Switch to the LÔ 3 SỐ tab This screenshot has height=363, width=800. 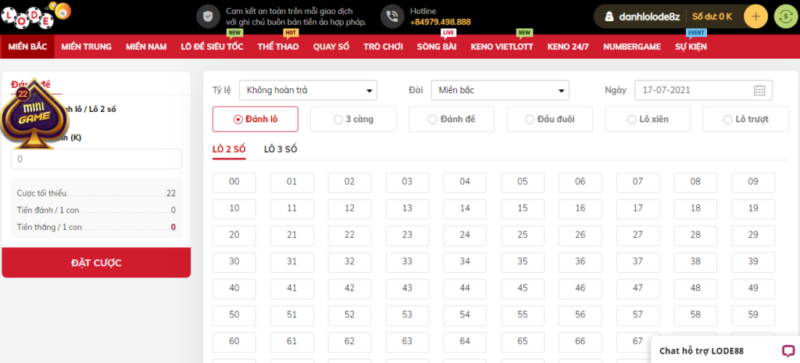(281, 150)
